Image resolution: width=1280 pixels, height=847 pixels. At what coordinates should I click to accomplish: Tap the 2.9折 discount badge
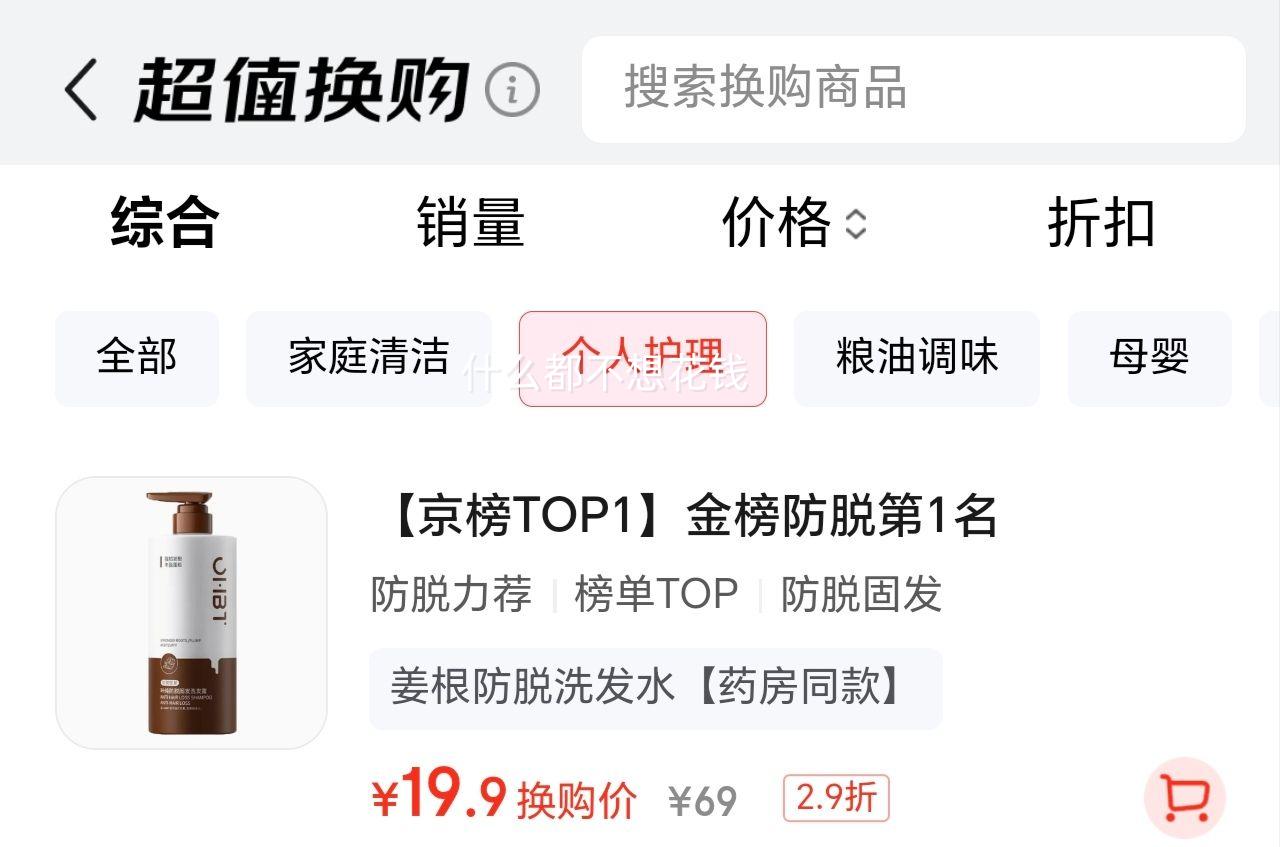[836, 798]
